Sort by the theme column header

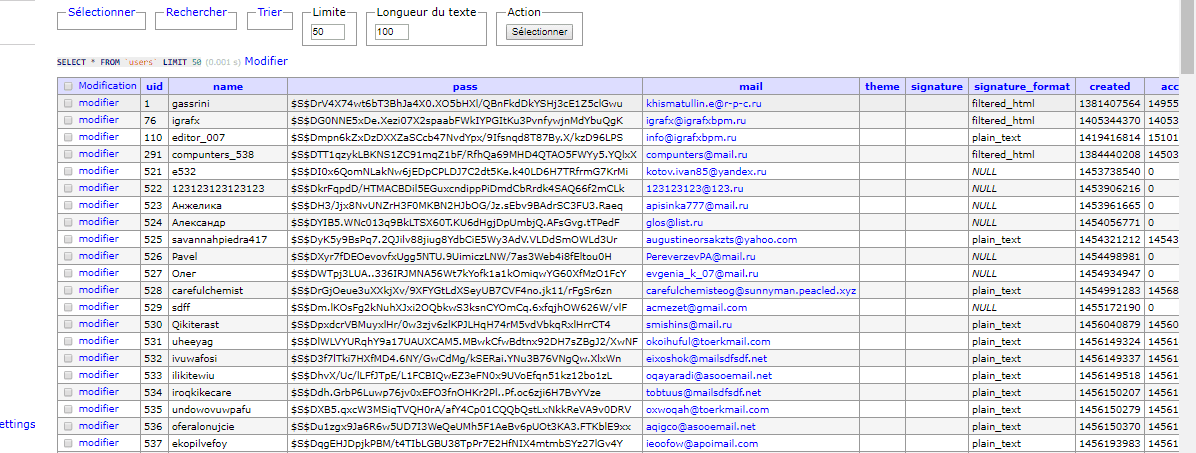pos(882,86)
